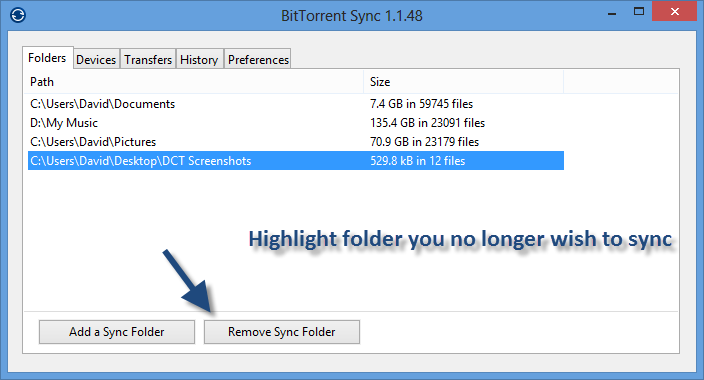Viewport: 704px width, 380px height.
Task: Sort folders by the Path column header
Action: (194, 82)
